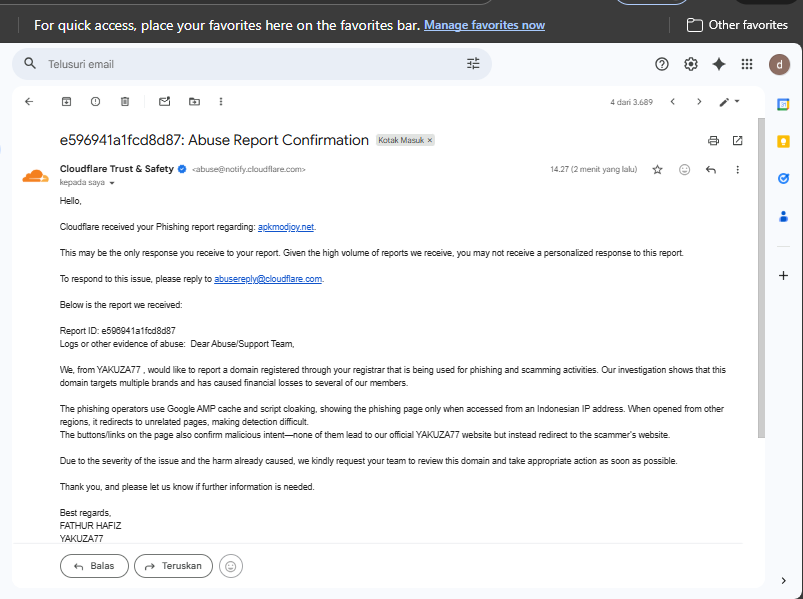Go to the older email arrow
803x599 pixels.
[699, 101]
